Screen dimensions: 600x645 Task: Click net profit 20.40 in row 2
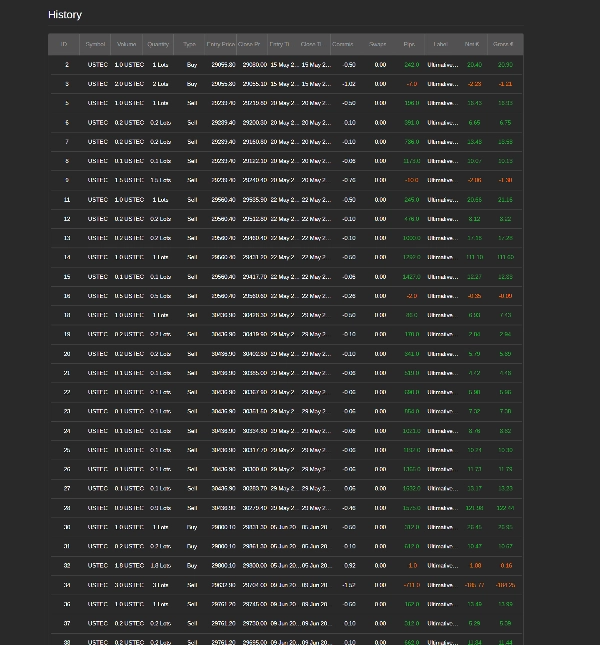[x=474, y=65]
